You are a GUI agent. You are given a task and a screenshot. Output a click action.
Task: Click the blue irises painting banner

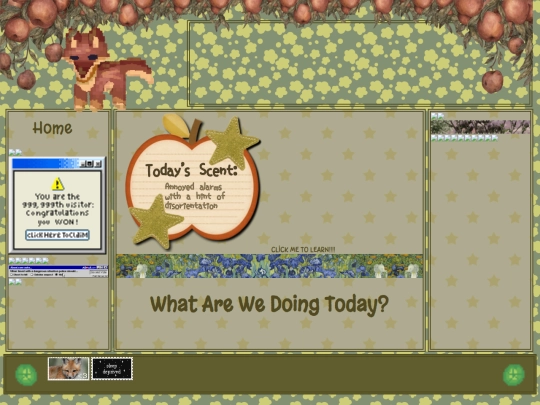(269, 266)
